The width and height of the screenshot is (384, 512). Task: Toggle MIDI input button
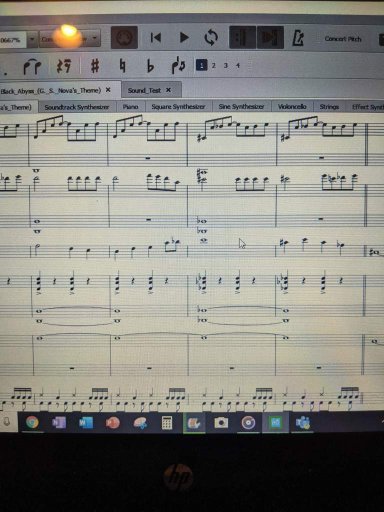[124, 37]
